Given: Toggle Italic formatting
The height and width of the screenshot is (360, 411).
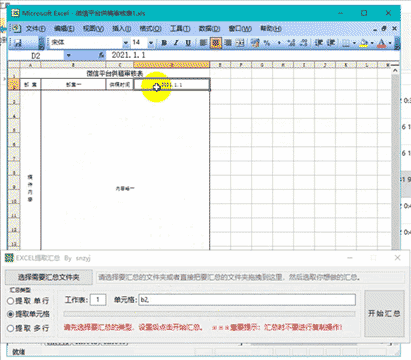Looking at the screenshot, I should coord(176,43).
